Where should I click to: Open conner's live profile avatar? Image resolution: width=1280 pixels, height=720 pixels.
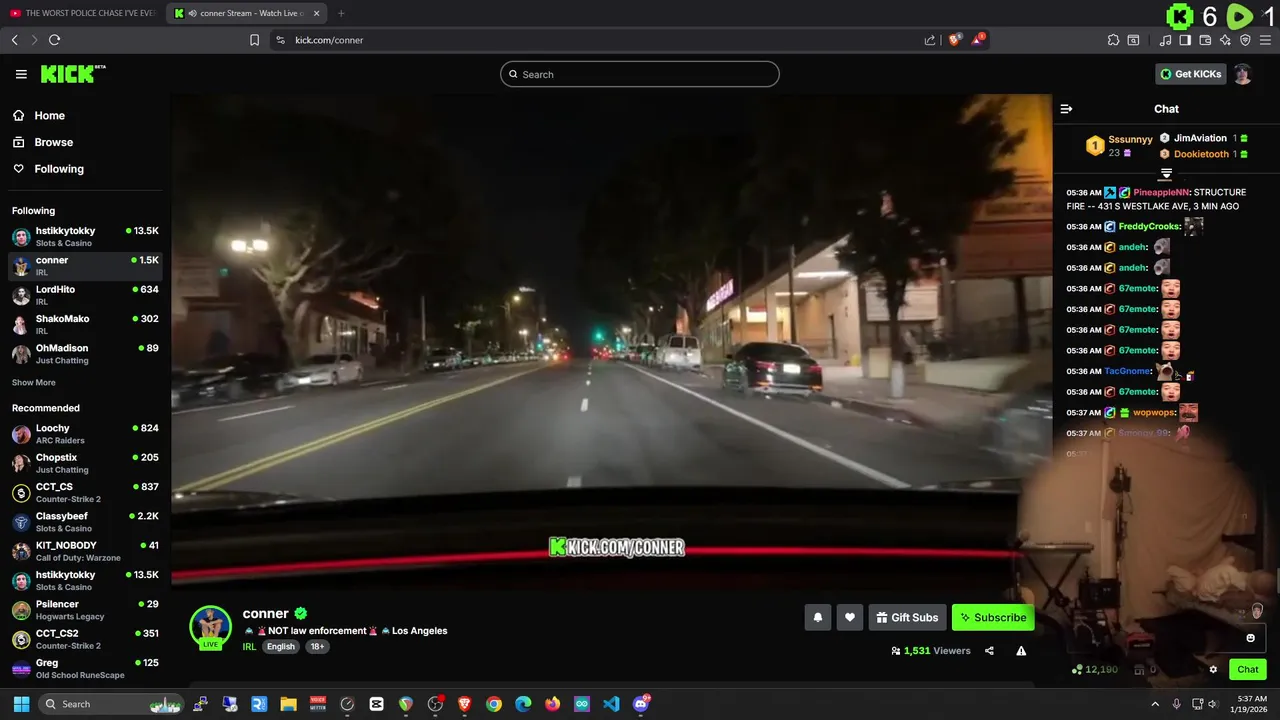[210, 627]
